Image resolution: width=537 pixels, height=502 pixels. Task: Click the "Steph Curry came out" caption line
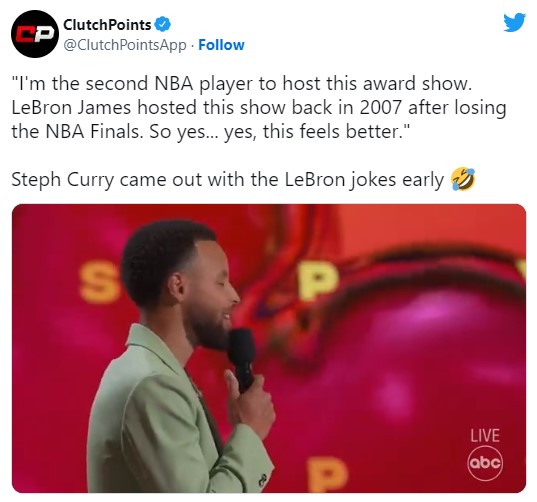227,179
